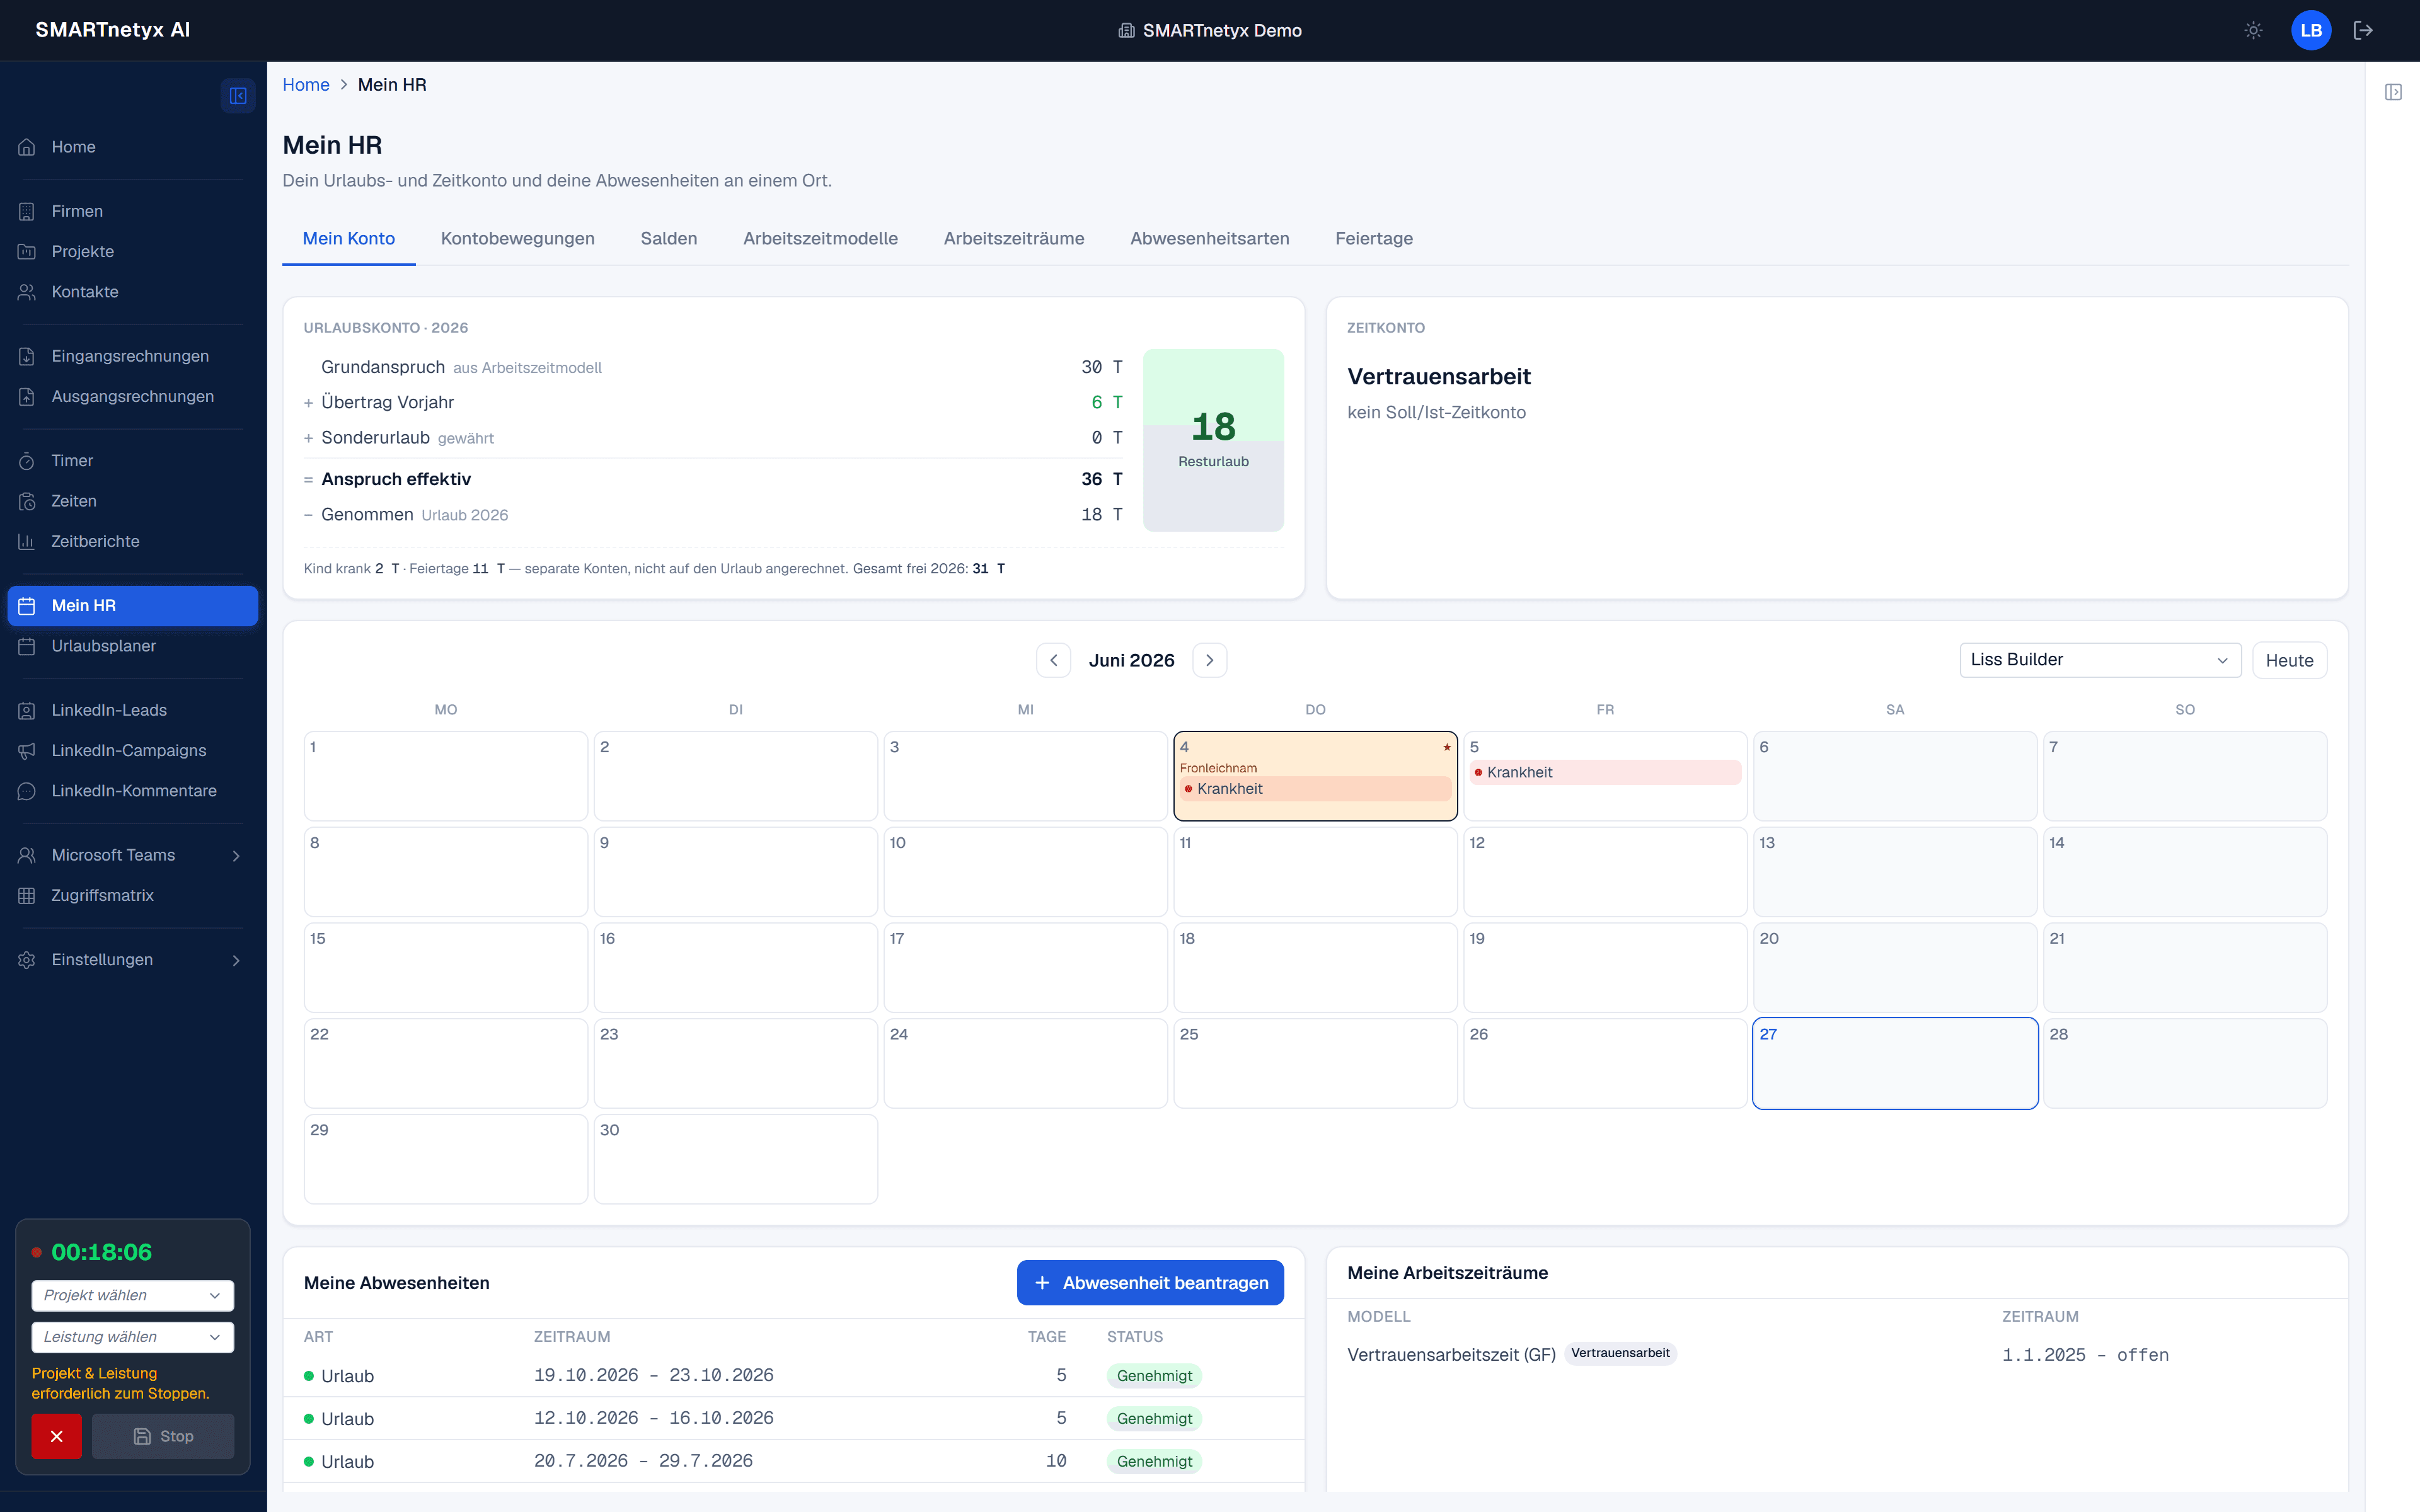Screen dimensions: 2420x1512
Task: Click the Vertrauensarbeit badge
Action: [1620, 1353]
